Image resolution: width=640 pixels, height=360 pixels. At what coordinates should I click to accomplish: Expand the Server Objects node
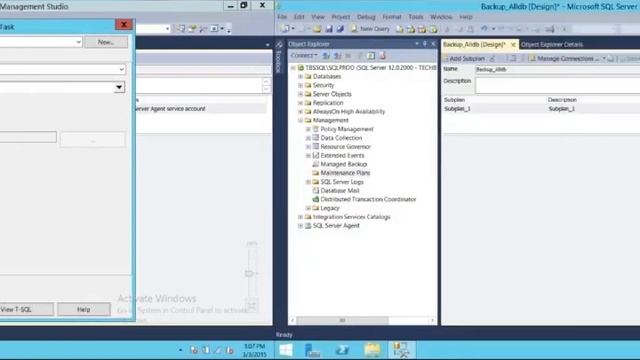coord(300,94)
